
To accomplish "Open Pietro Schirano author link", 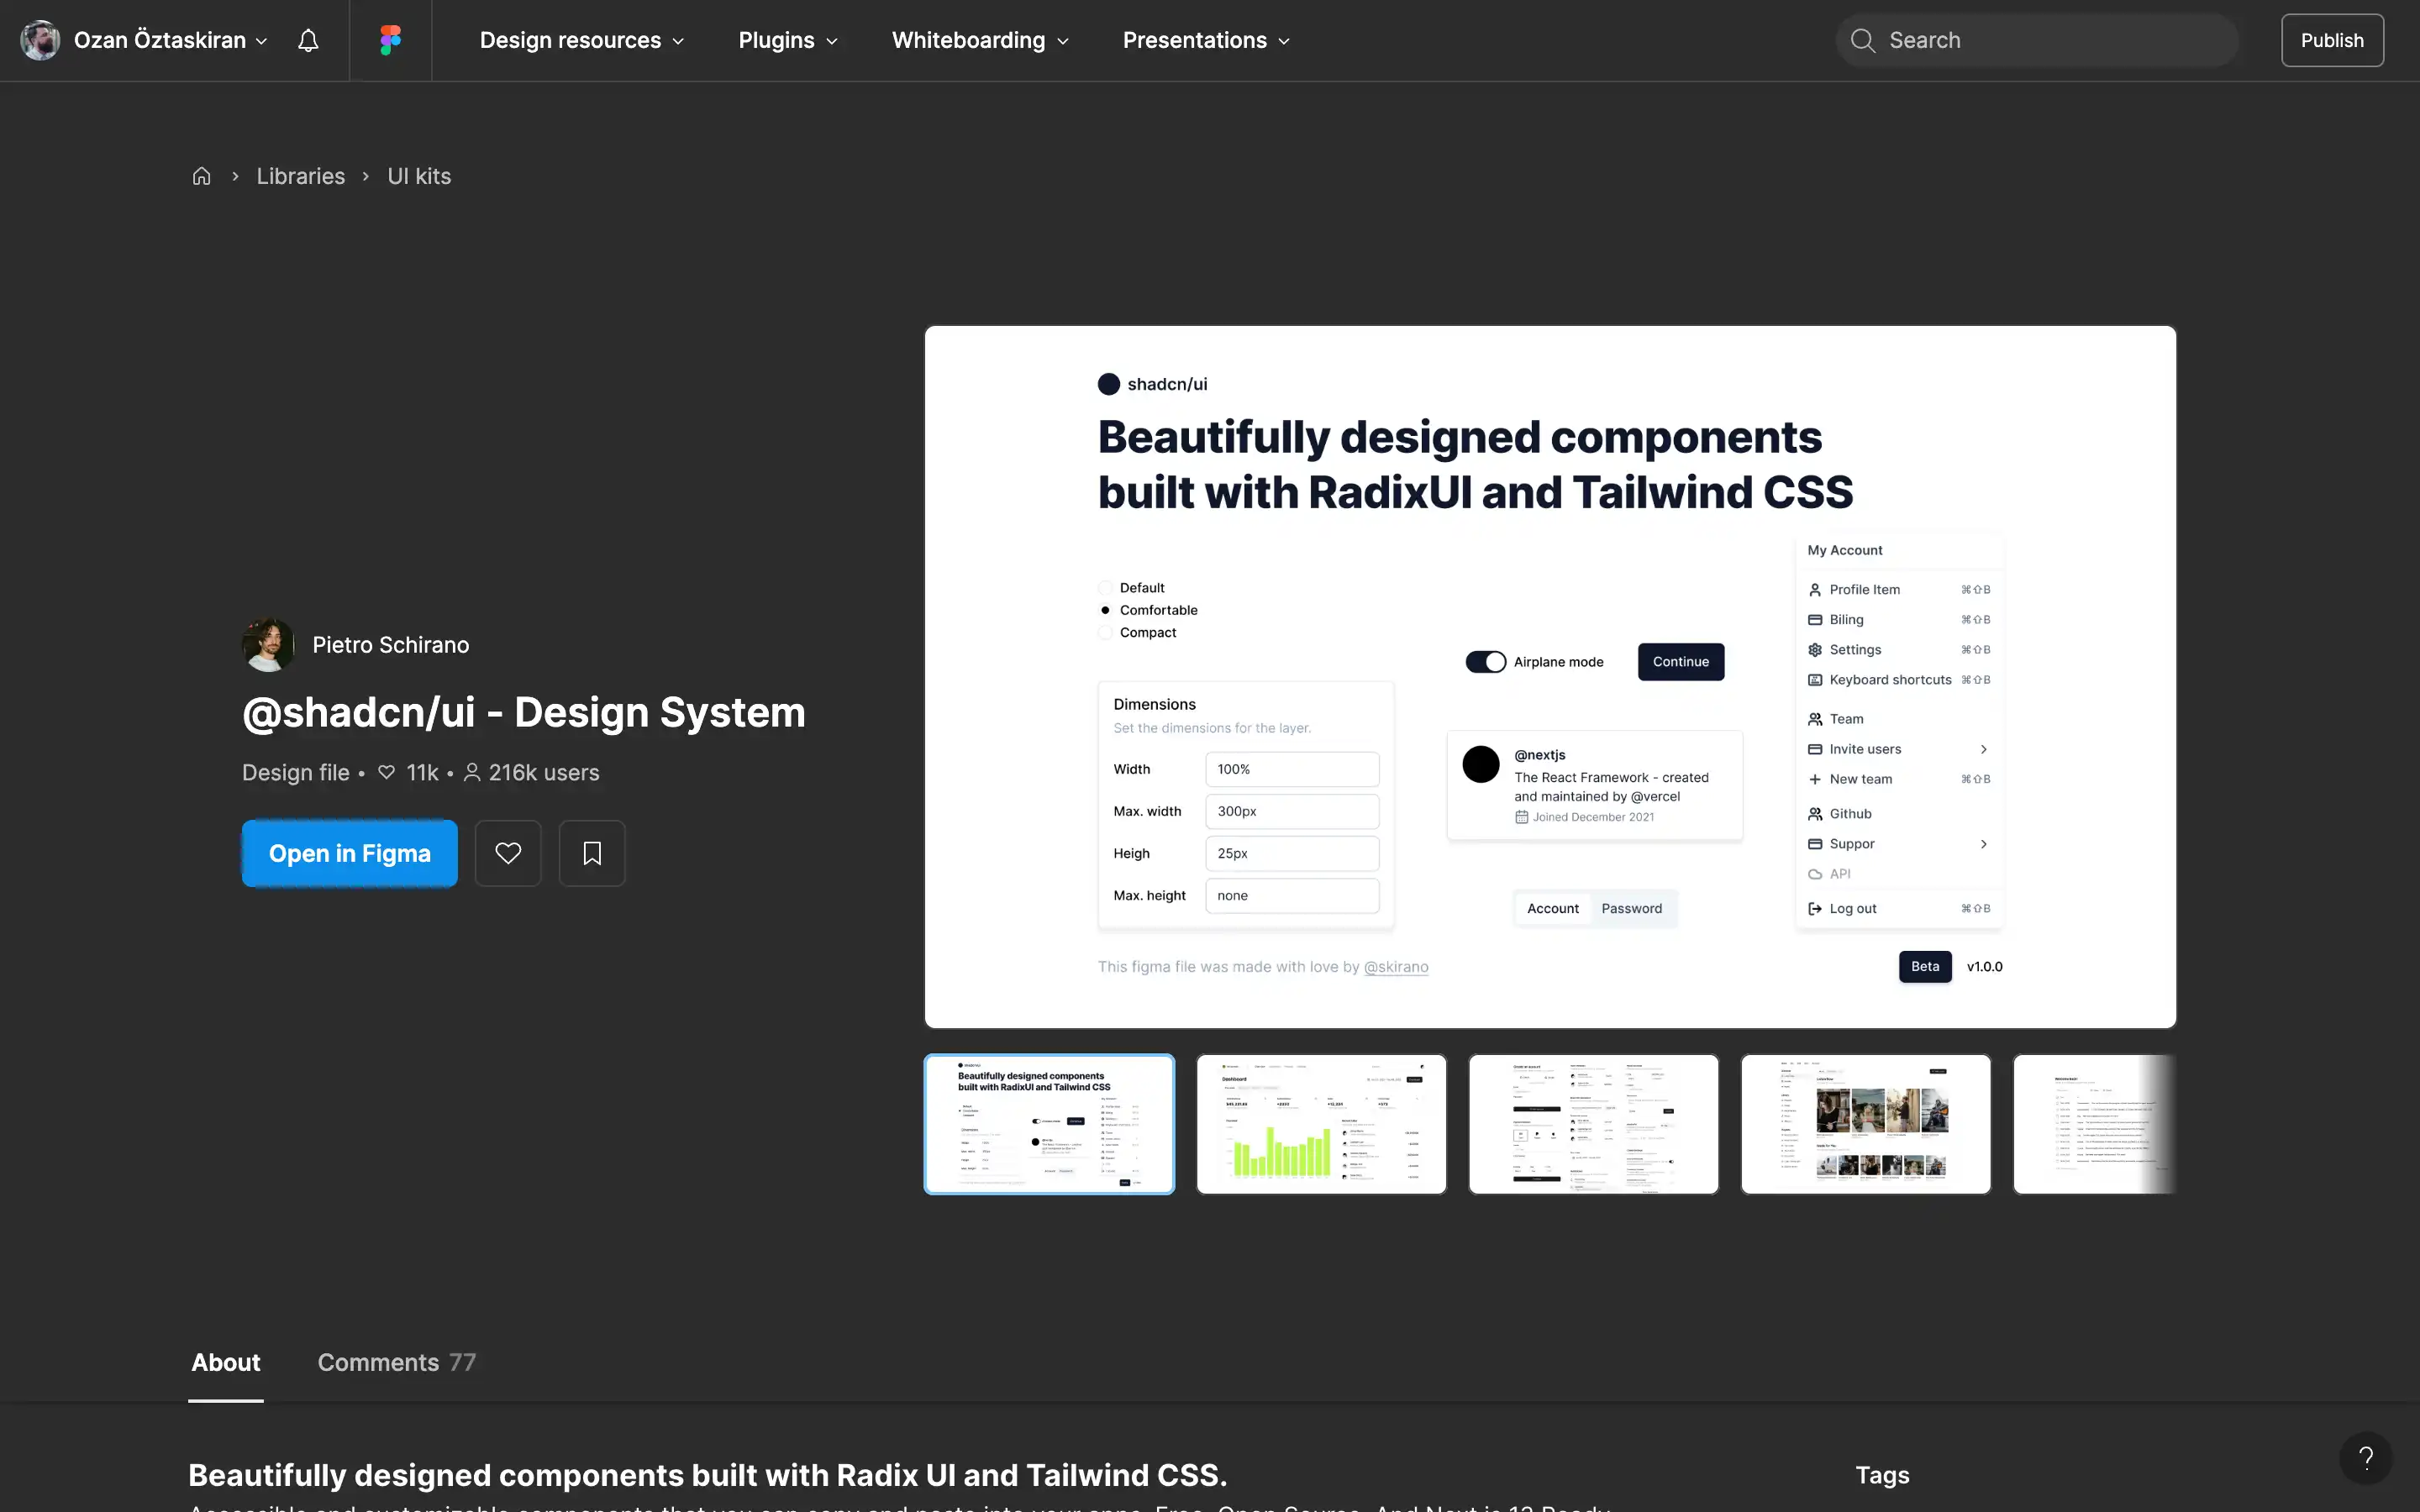I will [x=390, y=645].
